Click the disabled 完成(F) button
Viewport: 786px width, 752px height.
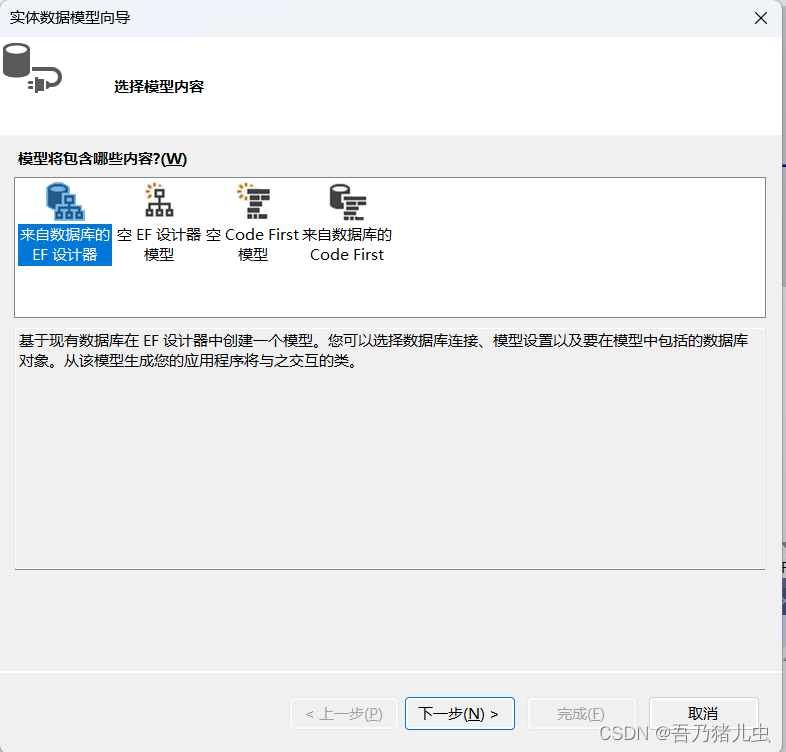click(x=581, y=713)
